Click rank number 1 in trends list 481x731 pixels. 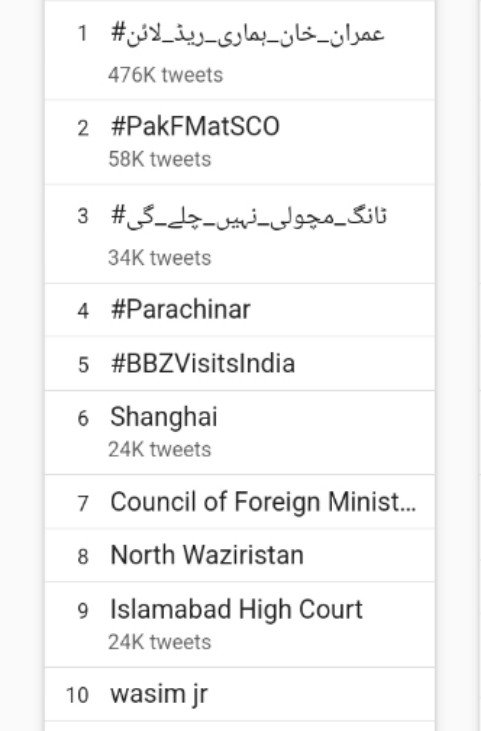pos(82,34)
